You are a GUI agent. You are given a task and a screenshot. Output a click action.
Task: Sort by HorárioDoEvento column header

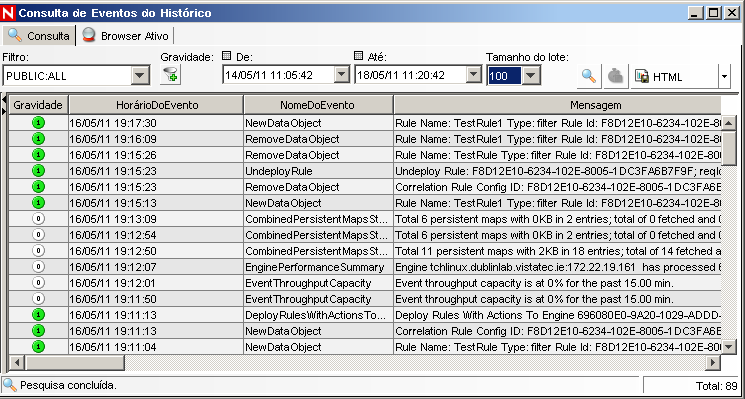(156, 104)
